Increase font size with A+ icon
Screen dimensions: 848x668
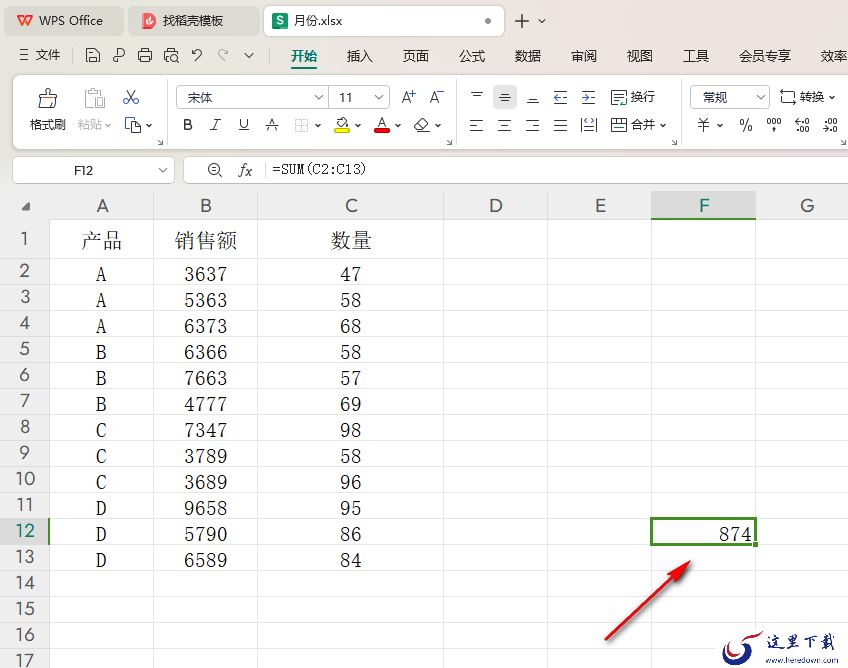(x=408, y=97)
